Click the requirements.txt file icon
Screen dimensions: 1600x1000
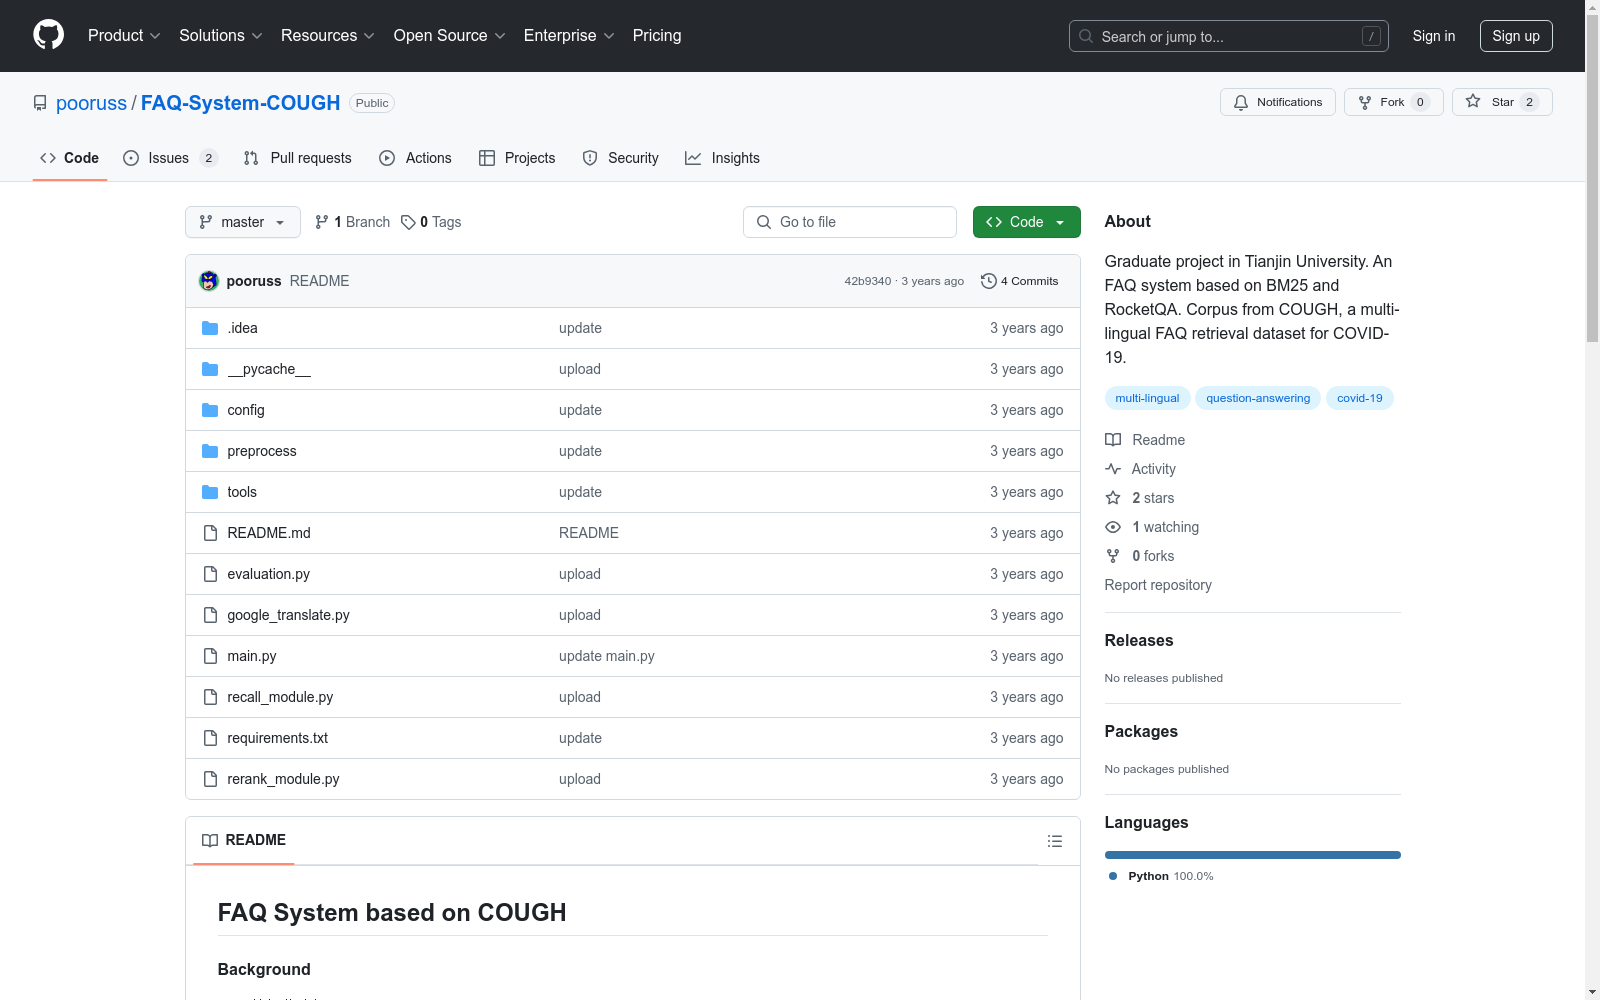coord(210,738)
